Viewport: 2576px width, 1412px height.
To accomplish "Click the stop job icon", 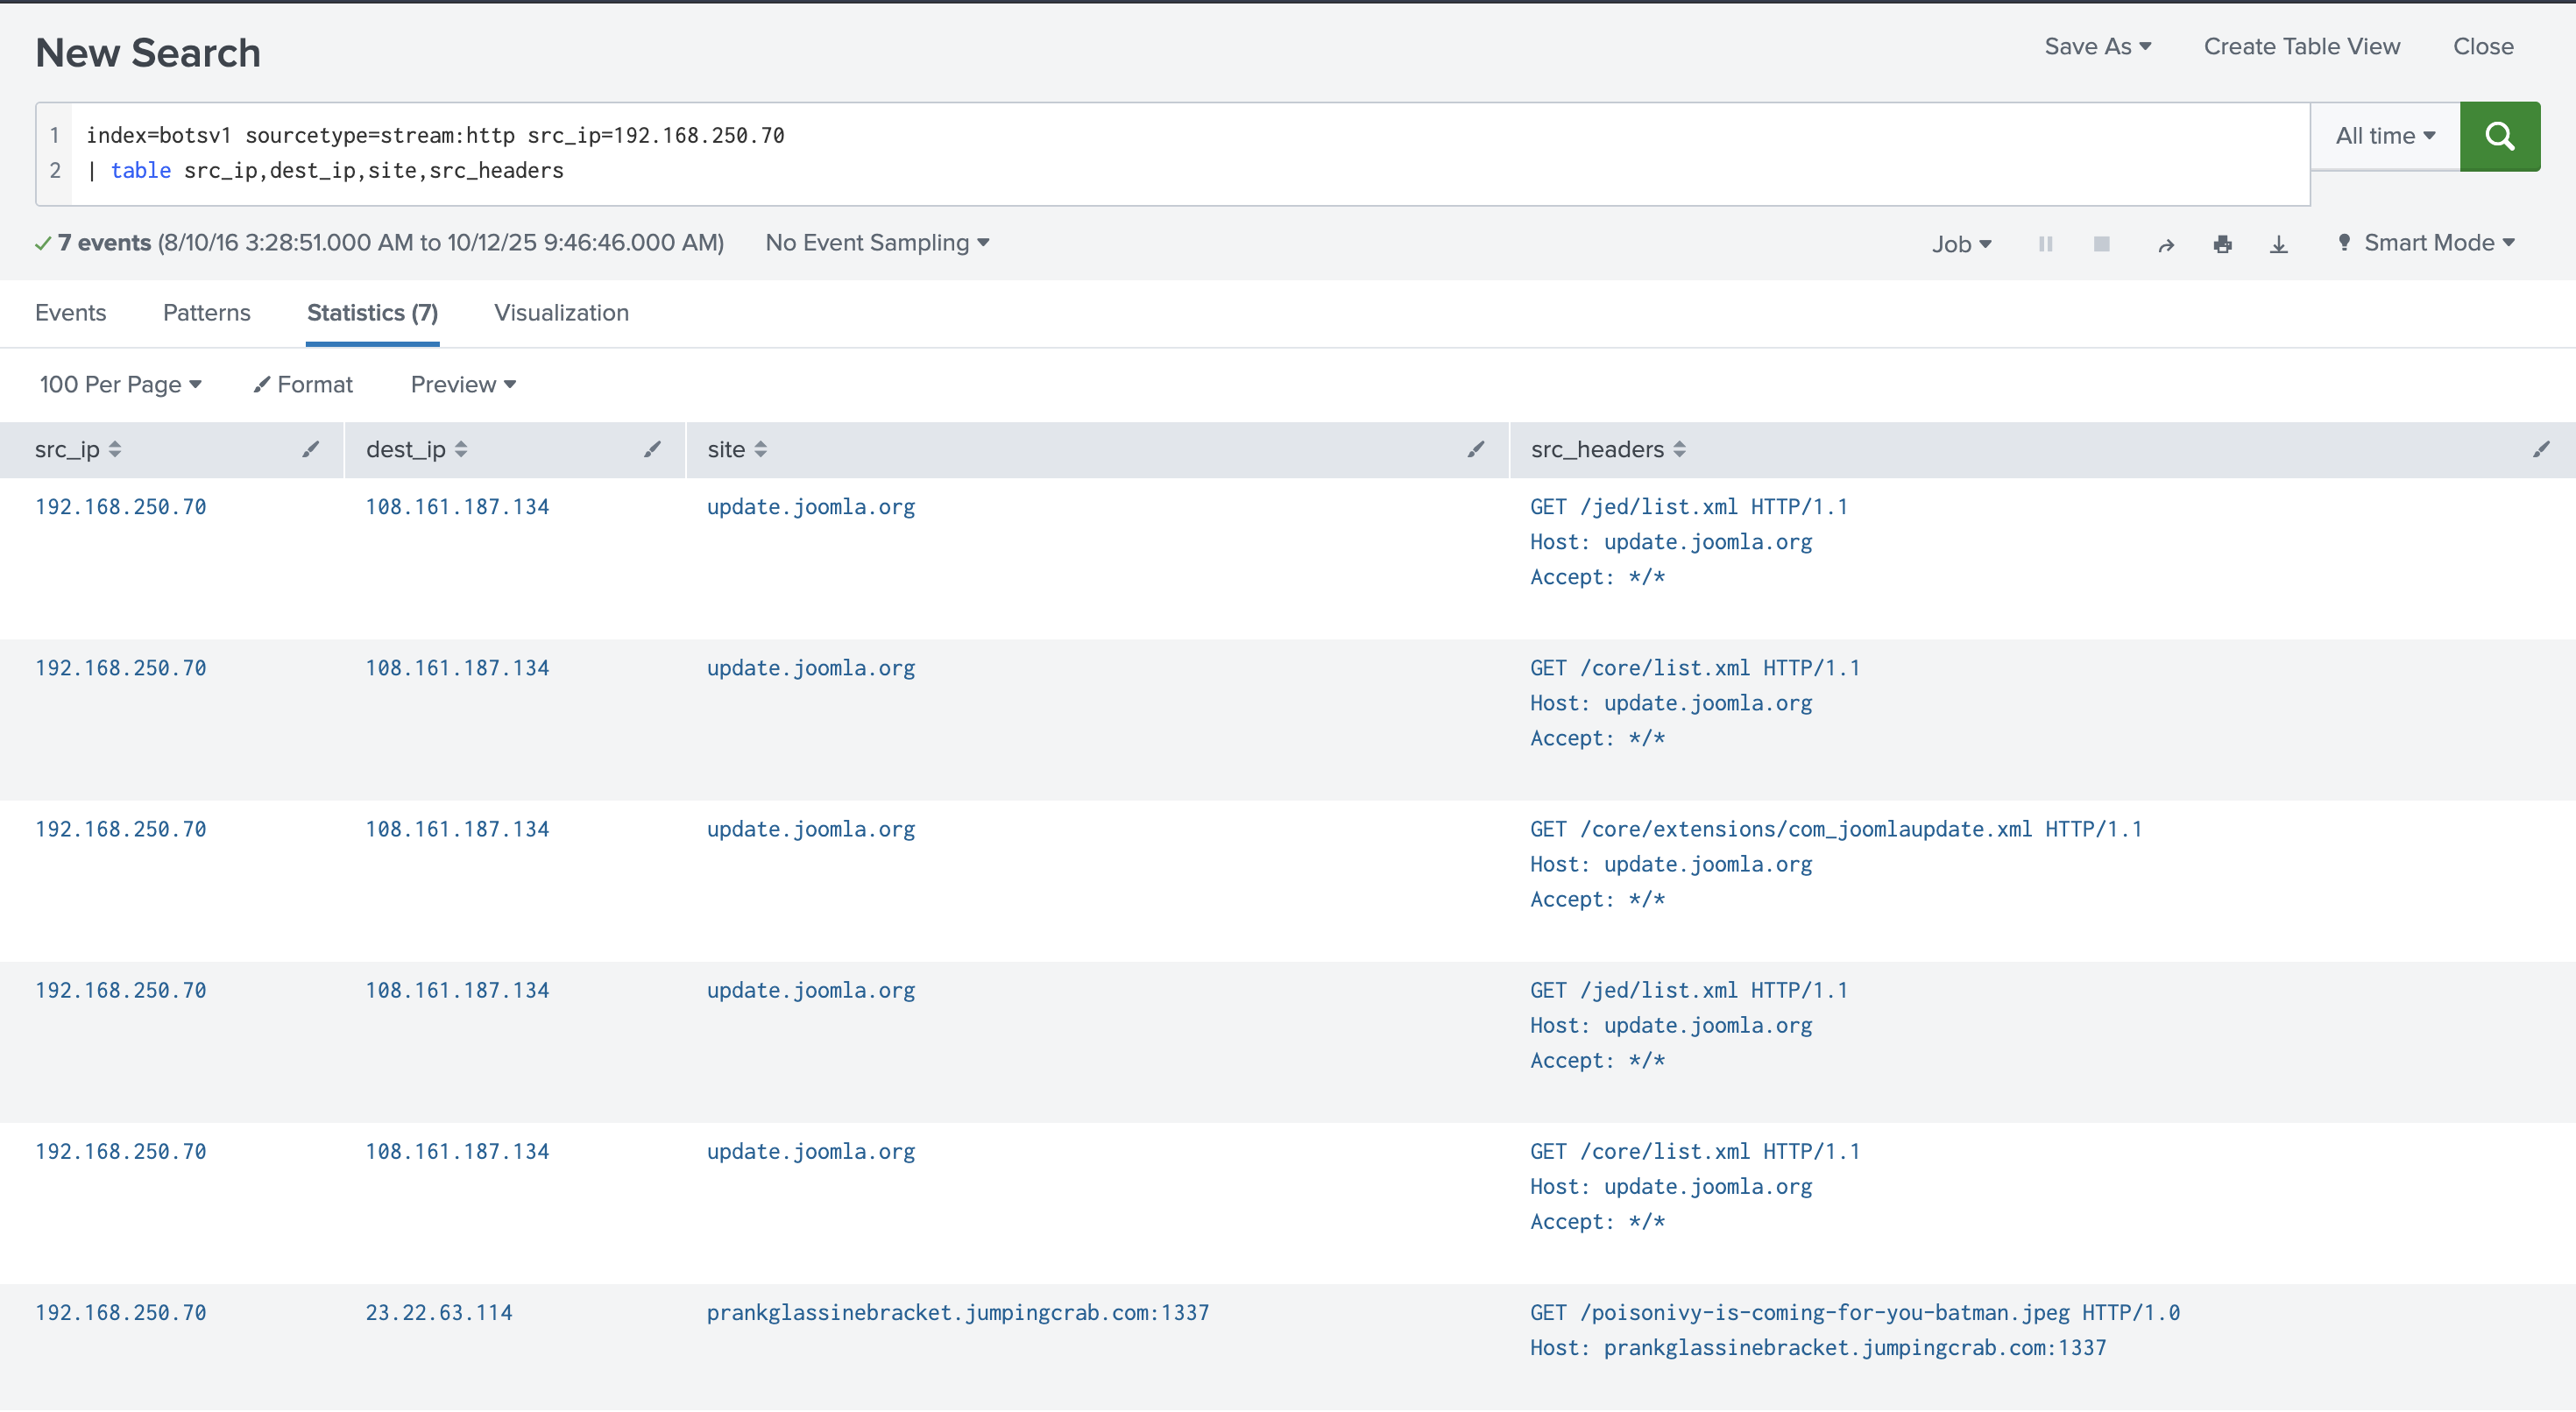I will coord(2101,244).
